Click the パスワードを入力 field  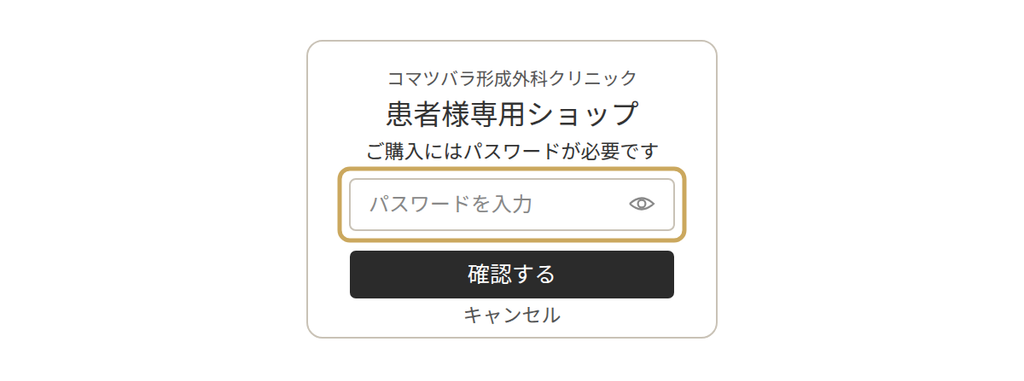click(511, 205)
